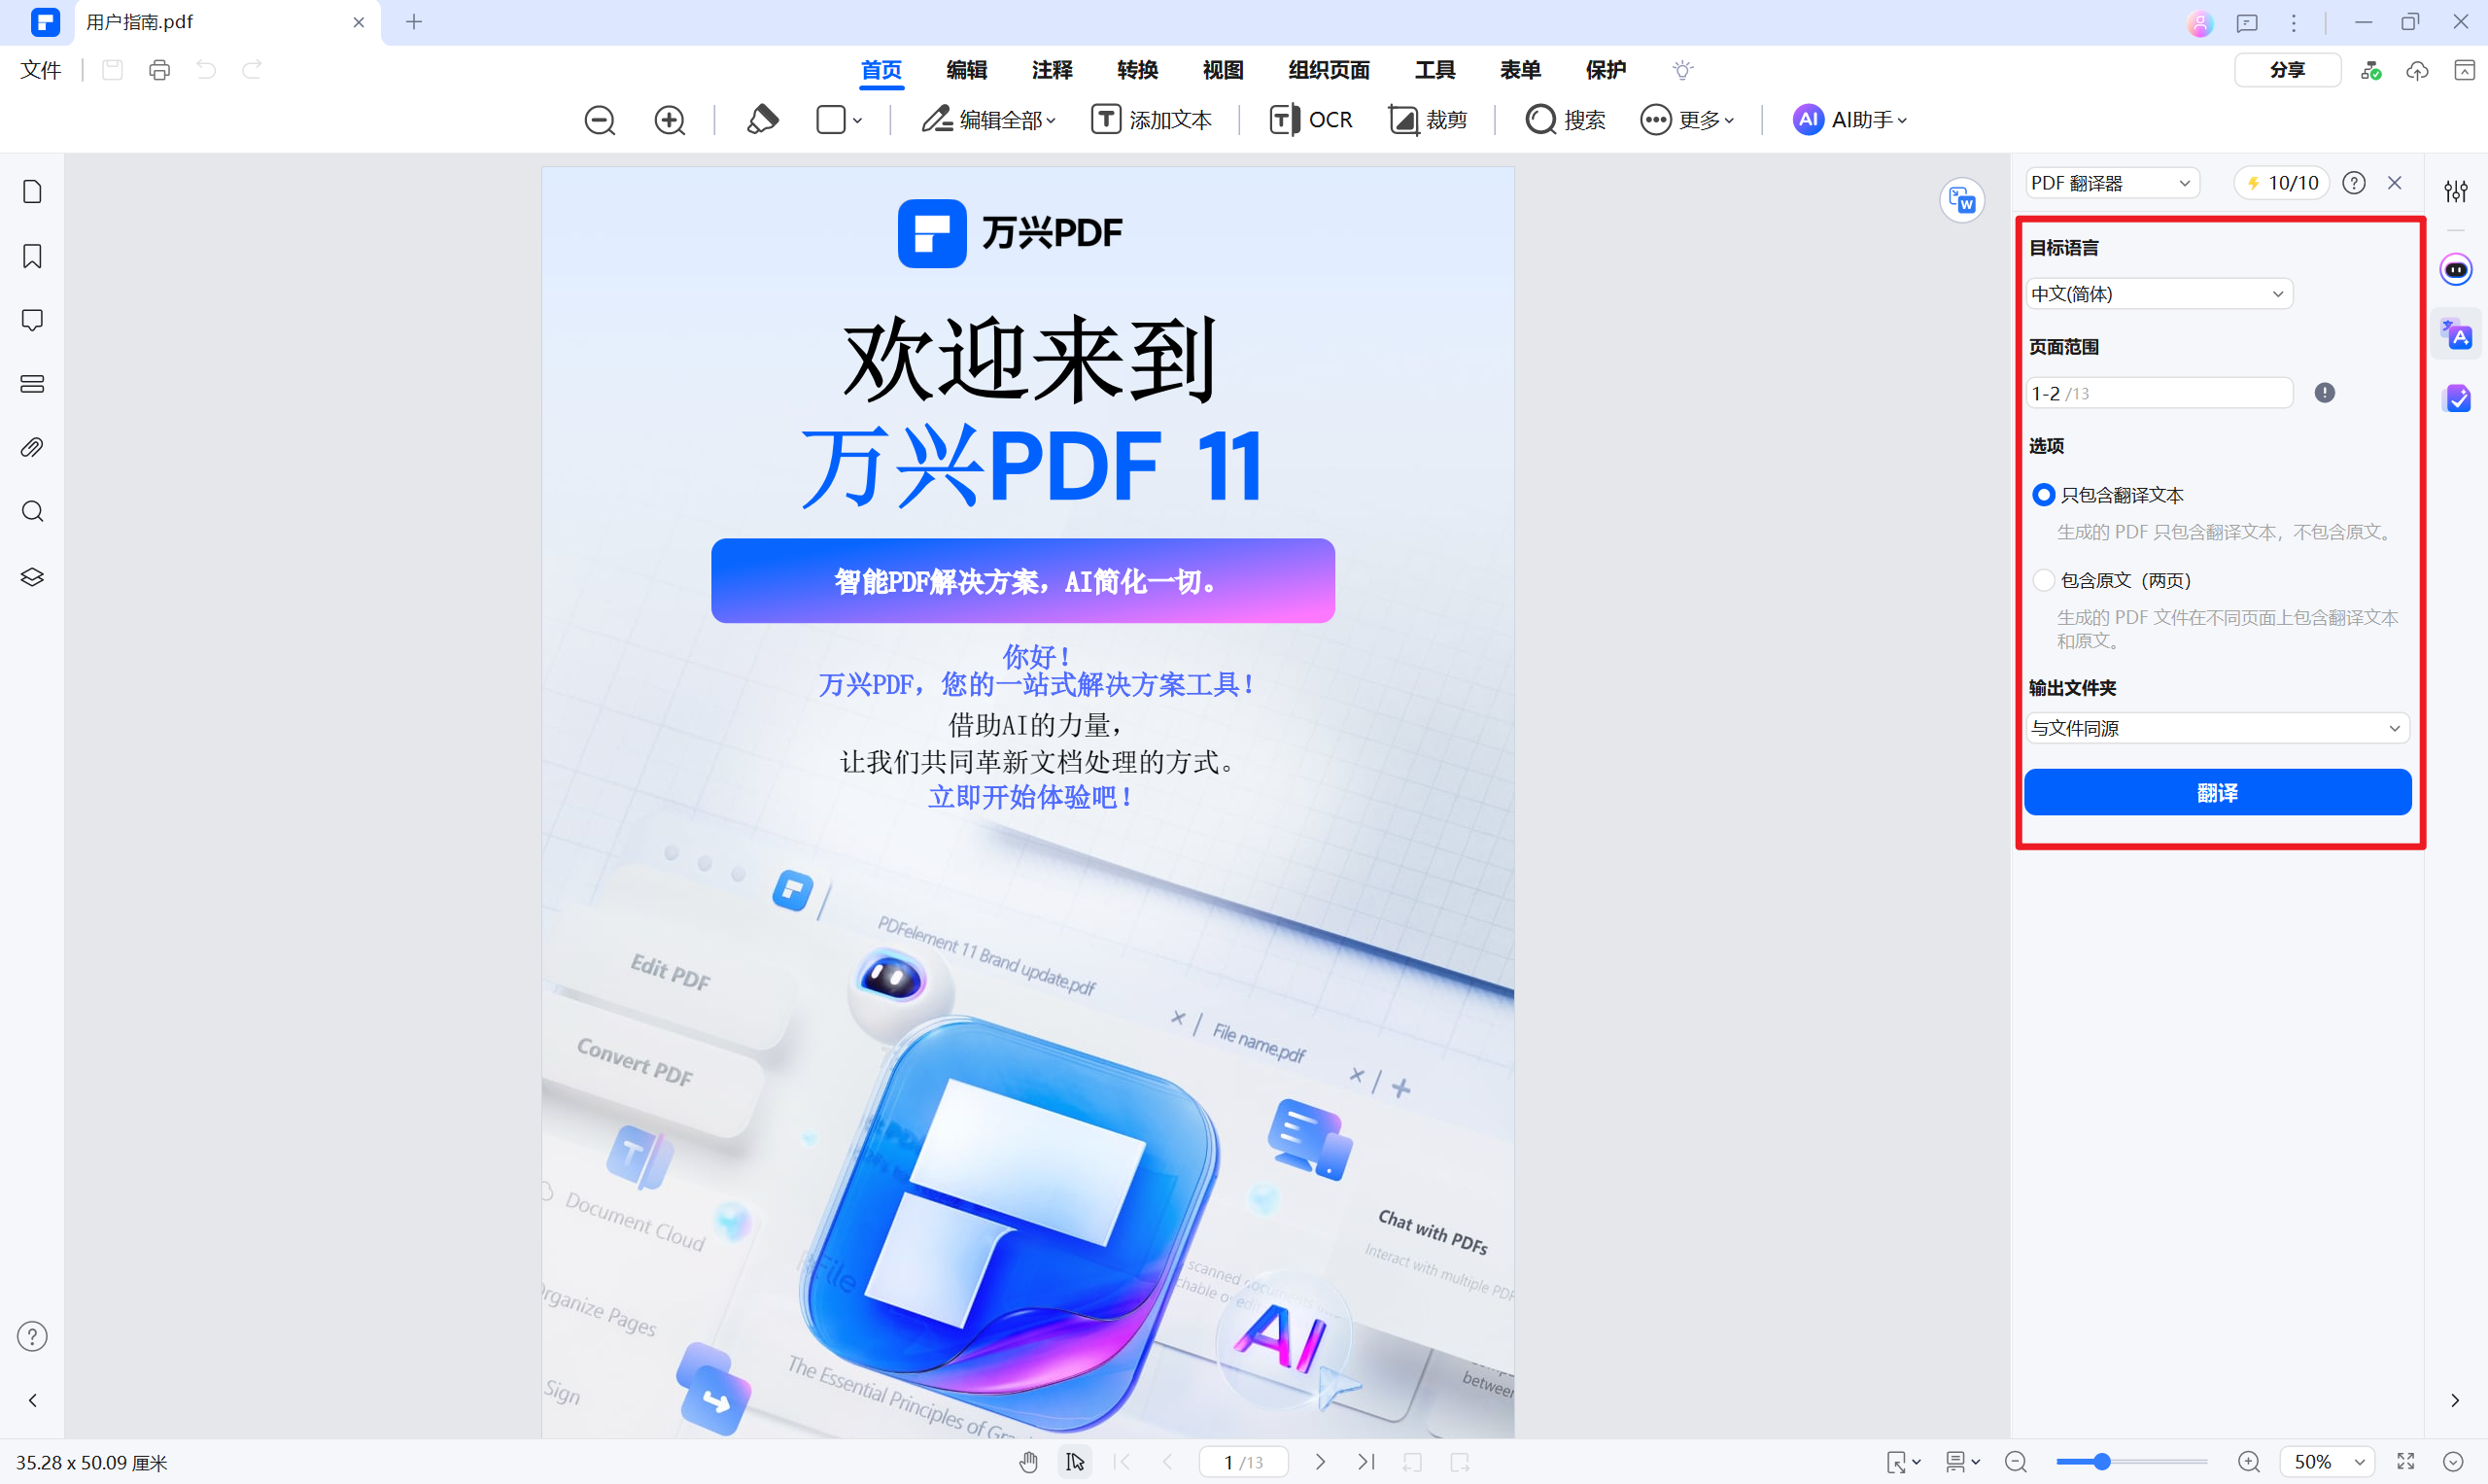
Task: Open the attachments paperclip panel
Action: coord(32,447)
